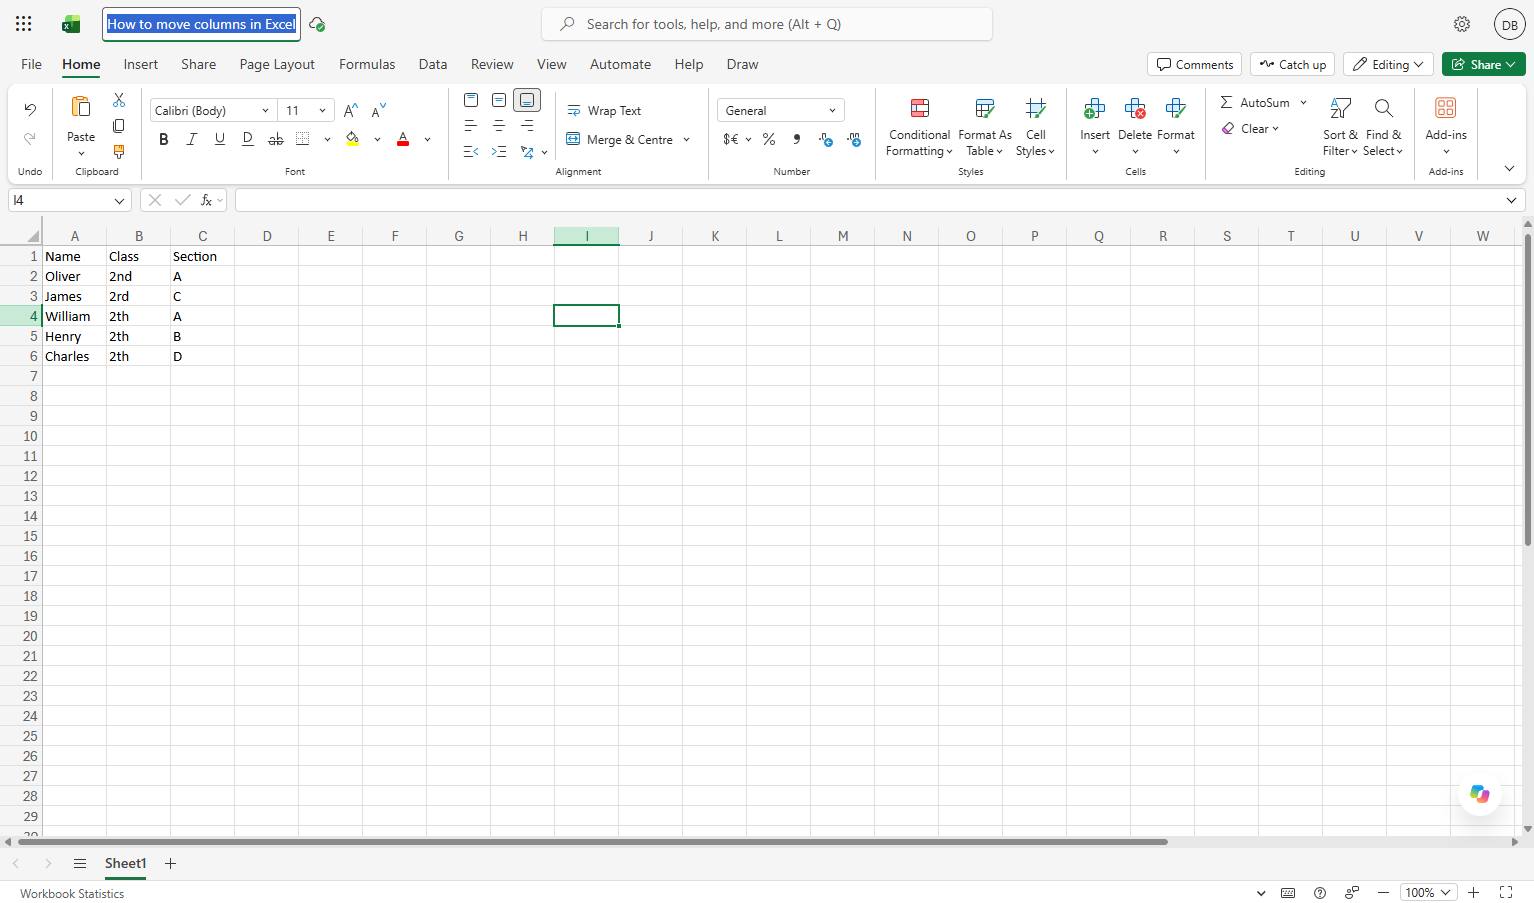The height and width of the screenshot is (903, 1534).
Task: Open the font name dropdown
Action: [x=265, y=111]
